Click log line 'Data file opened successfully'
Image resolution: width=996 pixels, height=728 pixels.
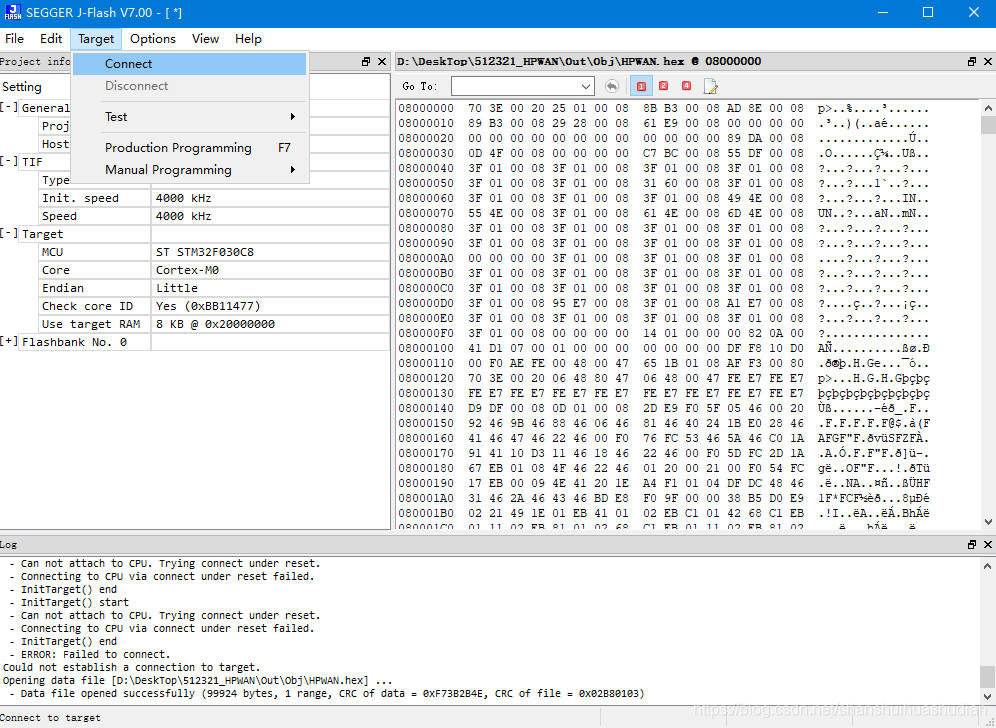click(107, 694)
